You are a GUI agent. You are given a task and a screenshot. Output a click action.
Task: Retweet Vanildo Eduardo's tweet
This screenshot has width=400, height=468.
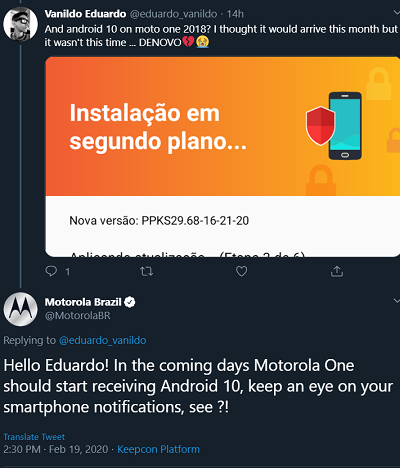146,271
